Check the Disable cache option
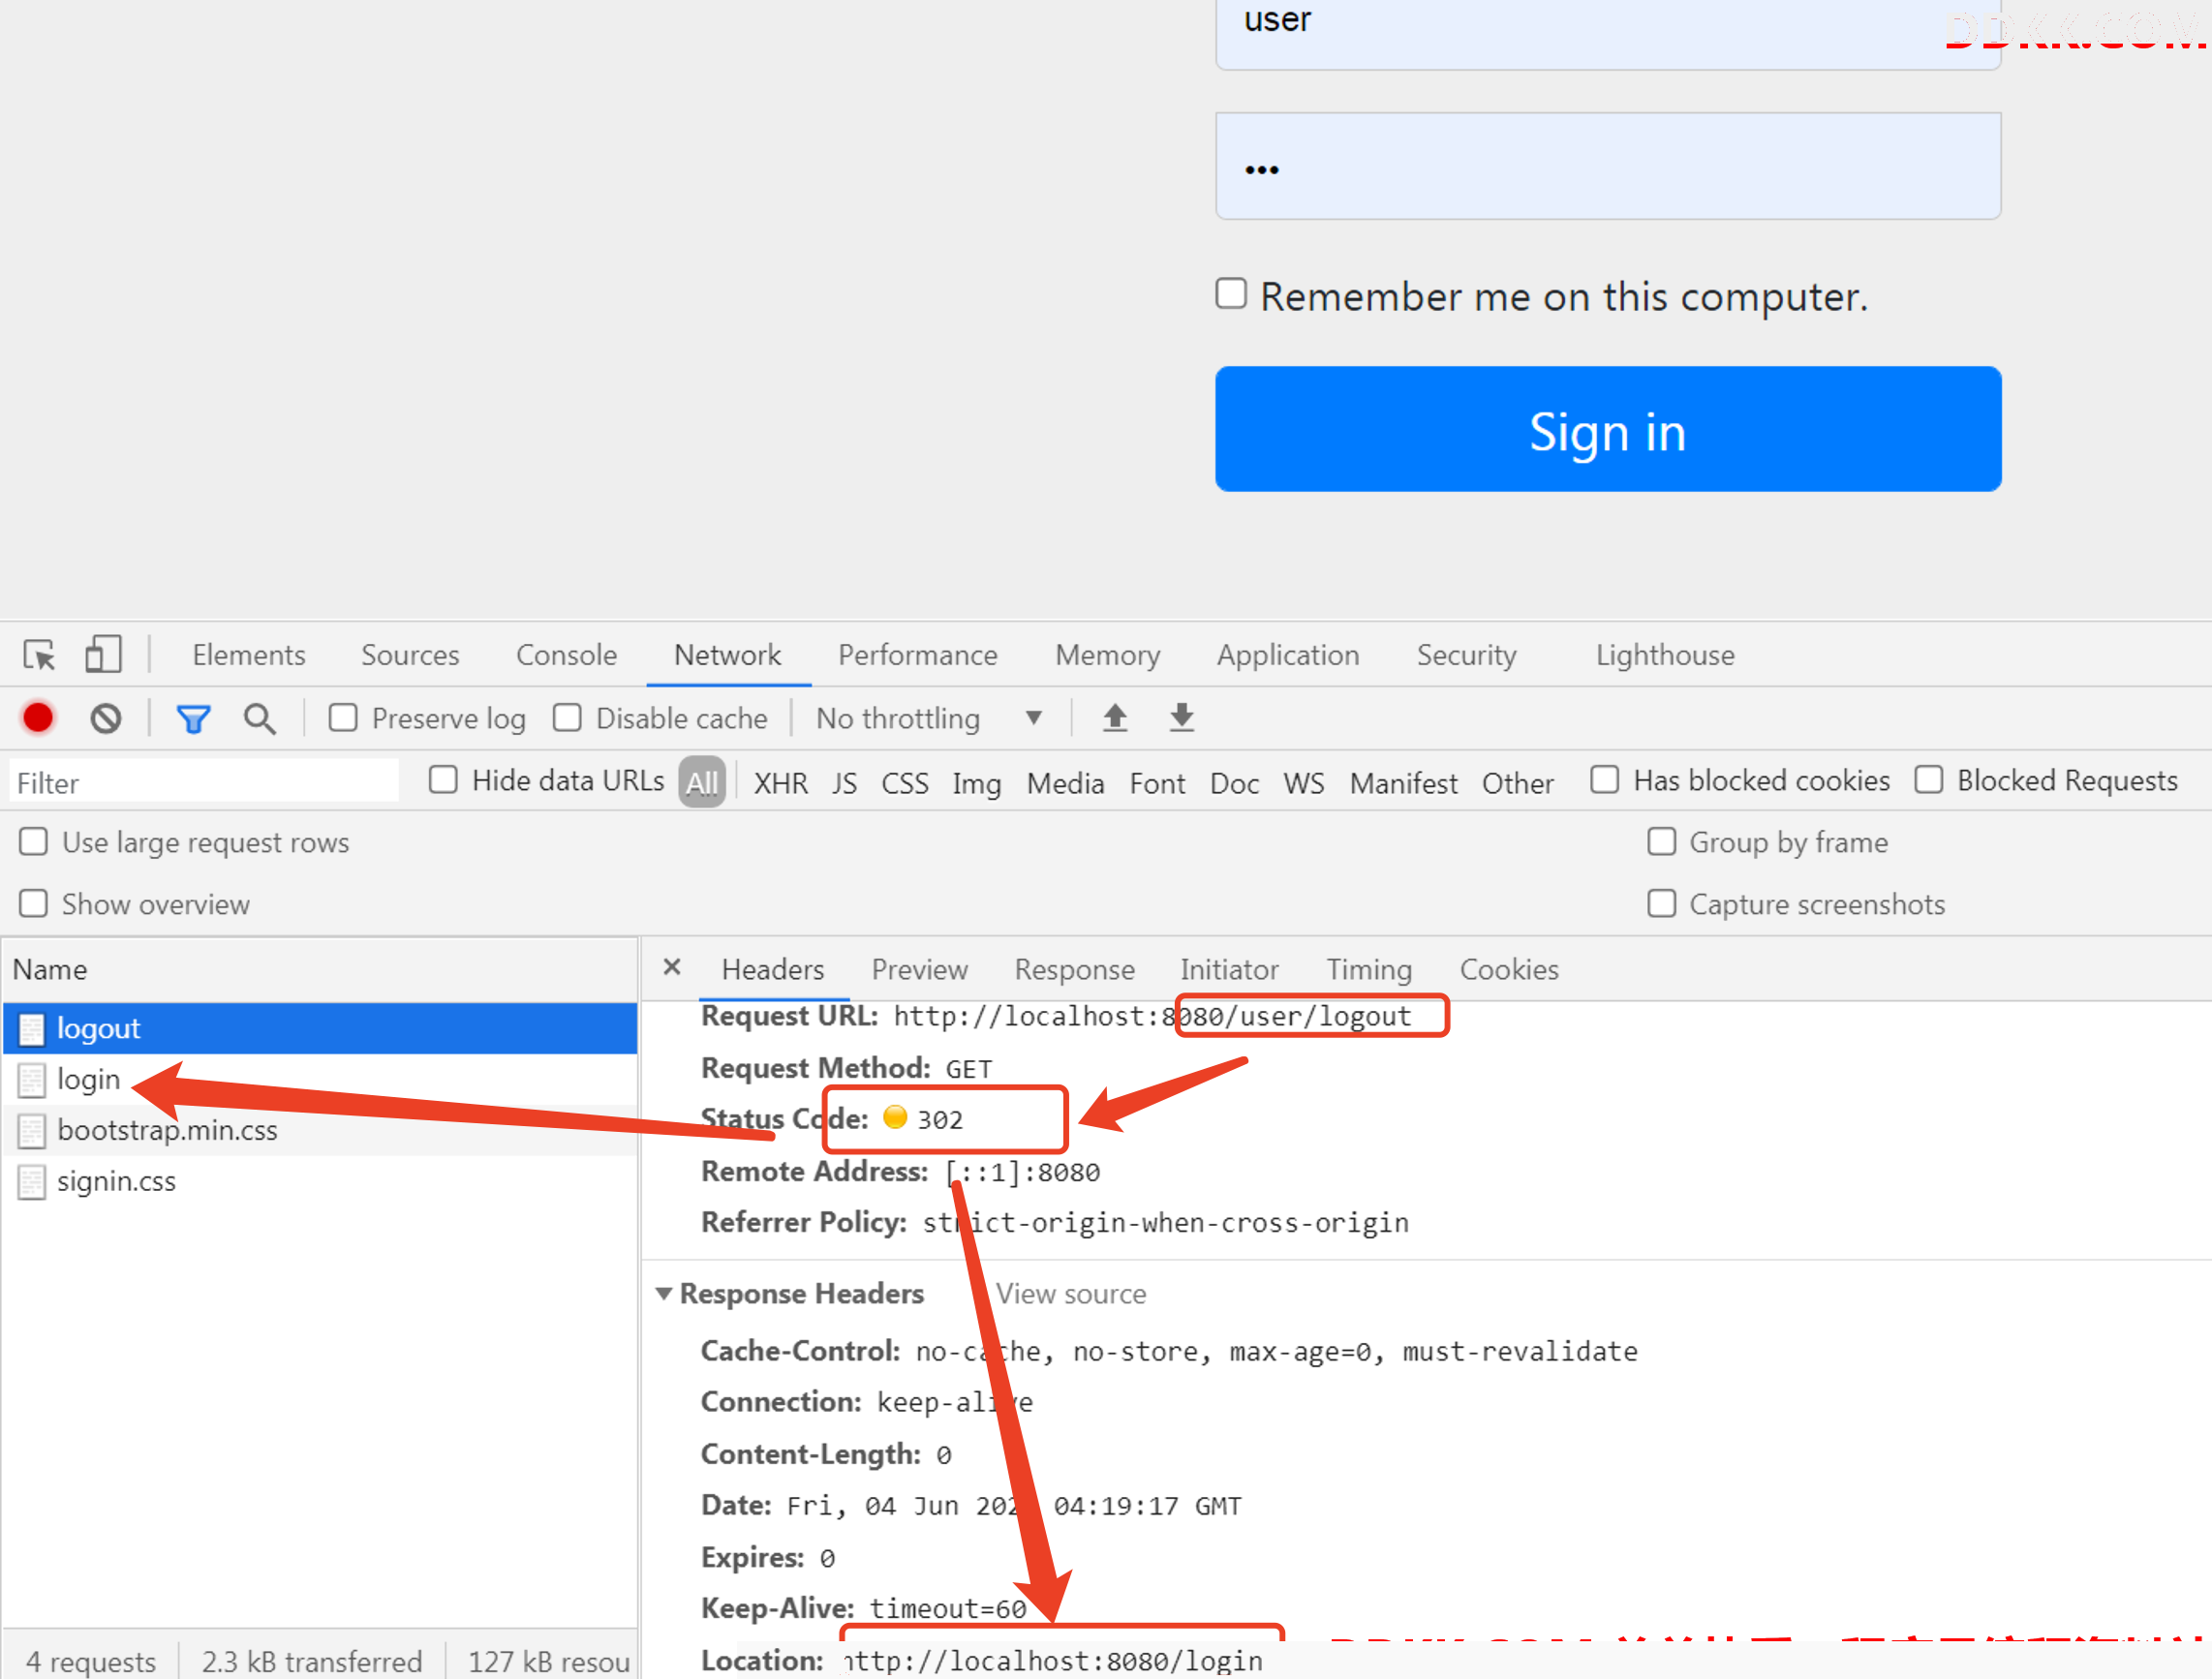Screen dimensions: 2212x1679 pyautogui.click(x=567, y=718)
